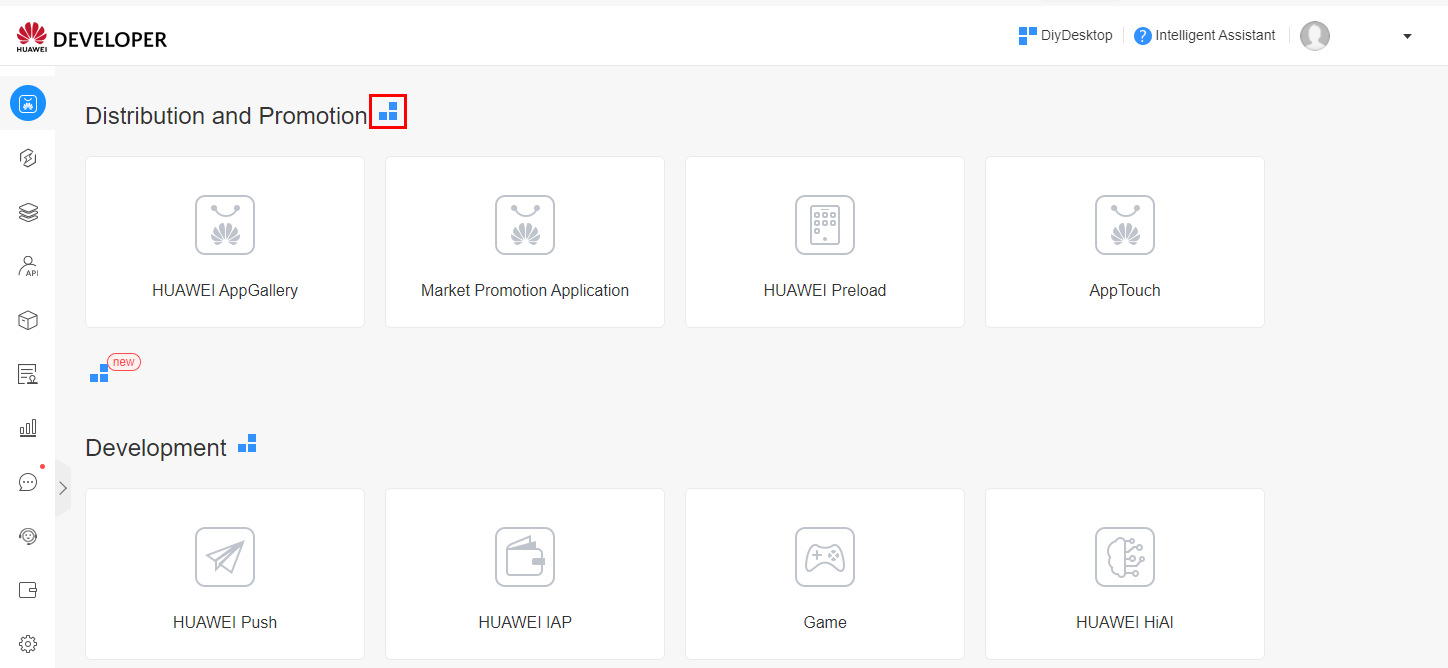Screen dimensions: 1448x668
Task: Click the HUAWEI Preload label
Action: [825, 290]
